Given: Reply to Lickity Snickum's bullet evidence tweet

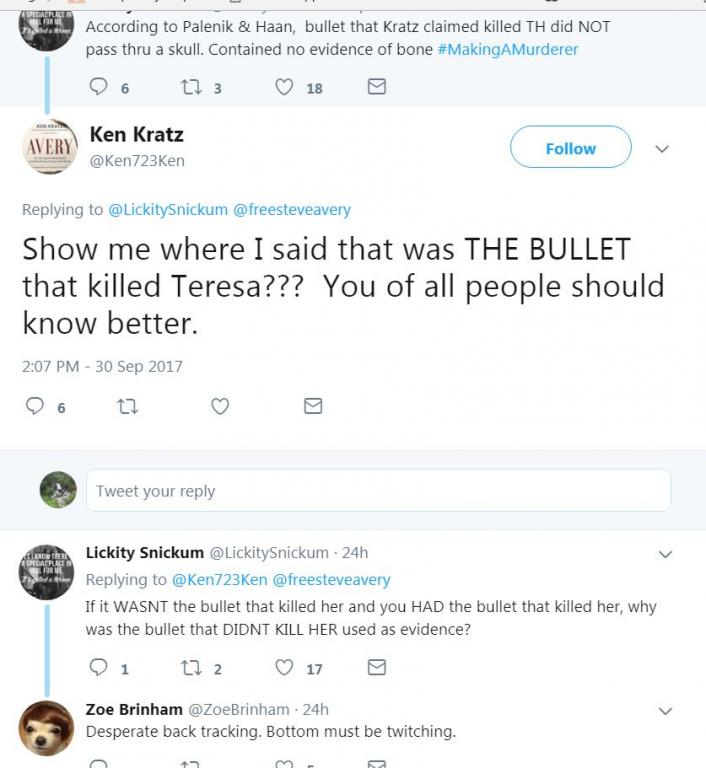Looking at the screenshot, I should (x=98, y=667).
